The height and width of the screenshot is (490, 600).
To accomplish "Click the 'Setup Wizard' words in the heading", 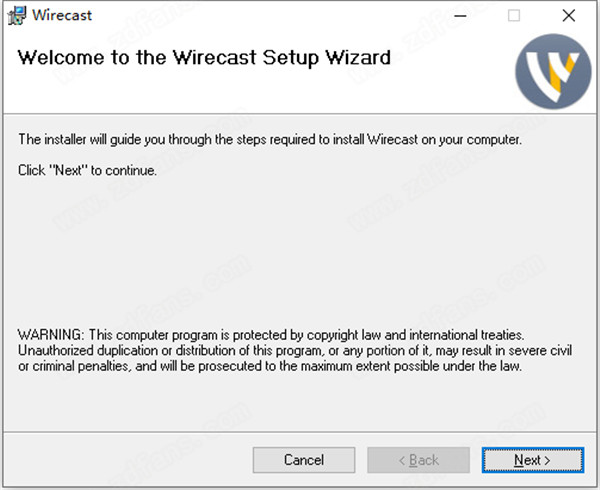I will pos(326,58).
